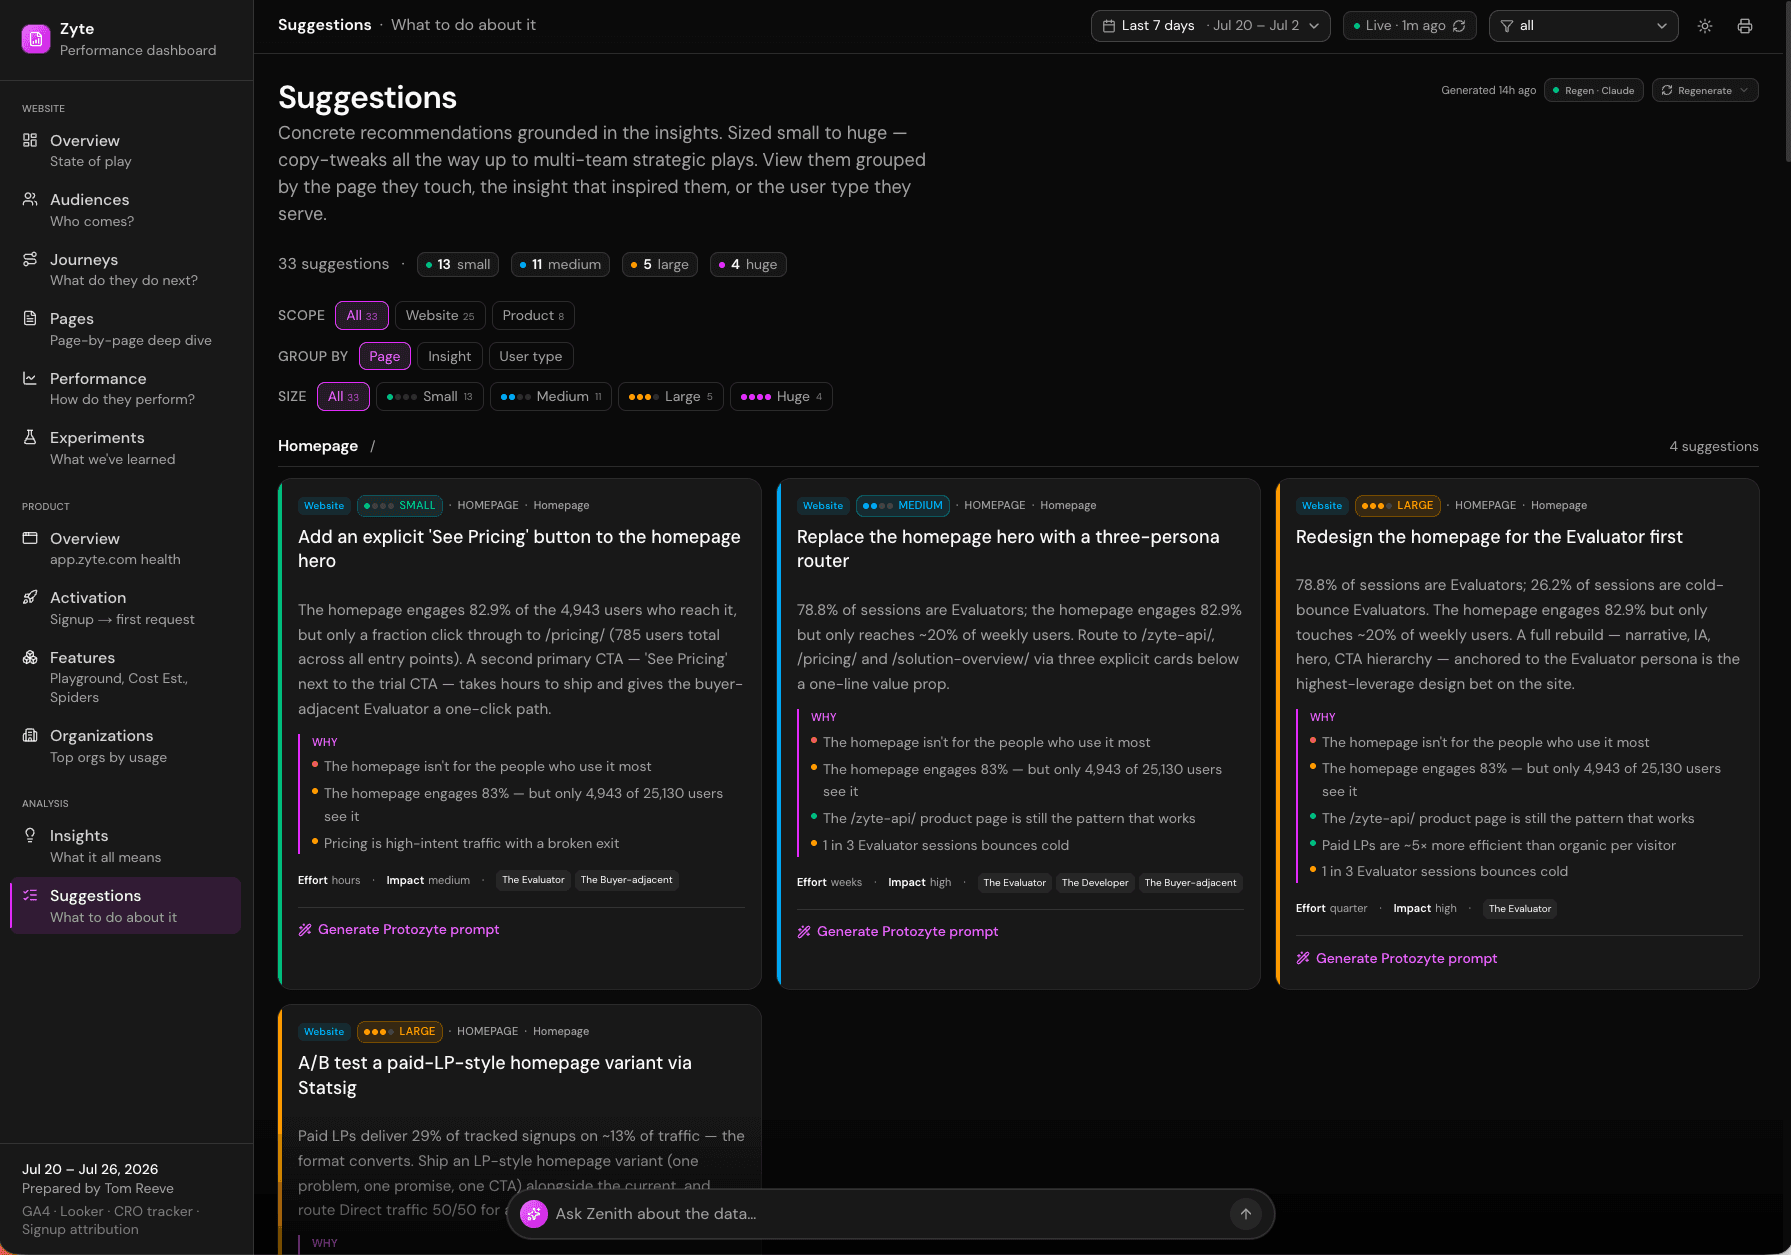Screen dimensions: 1791x1255
Task: Click the LARGE badge on Evaluator redesign card
Action: tap(1398, 506)
